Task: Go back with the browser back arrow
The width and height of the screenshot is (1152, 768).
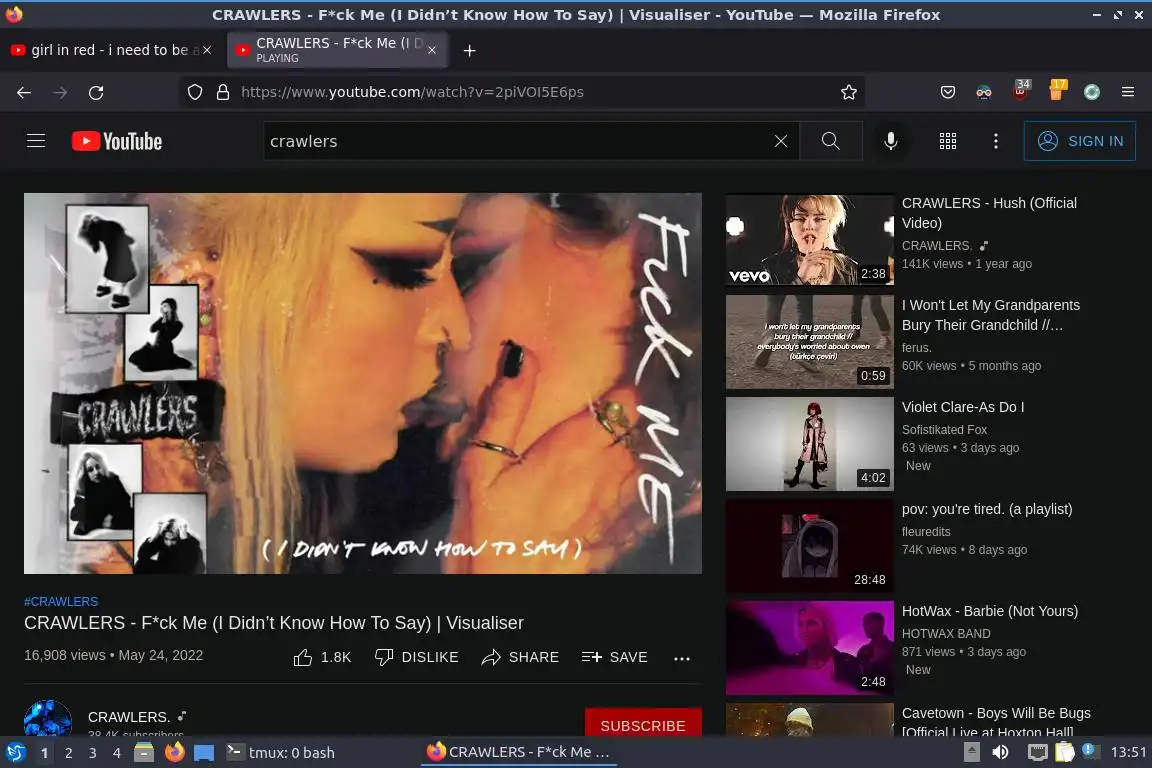Action: pos(24,93)
